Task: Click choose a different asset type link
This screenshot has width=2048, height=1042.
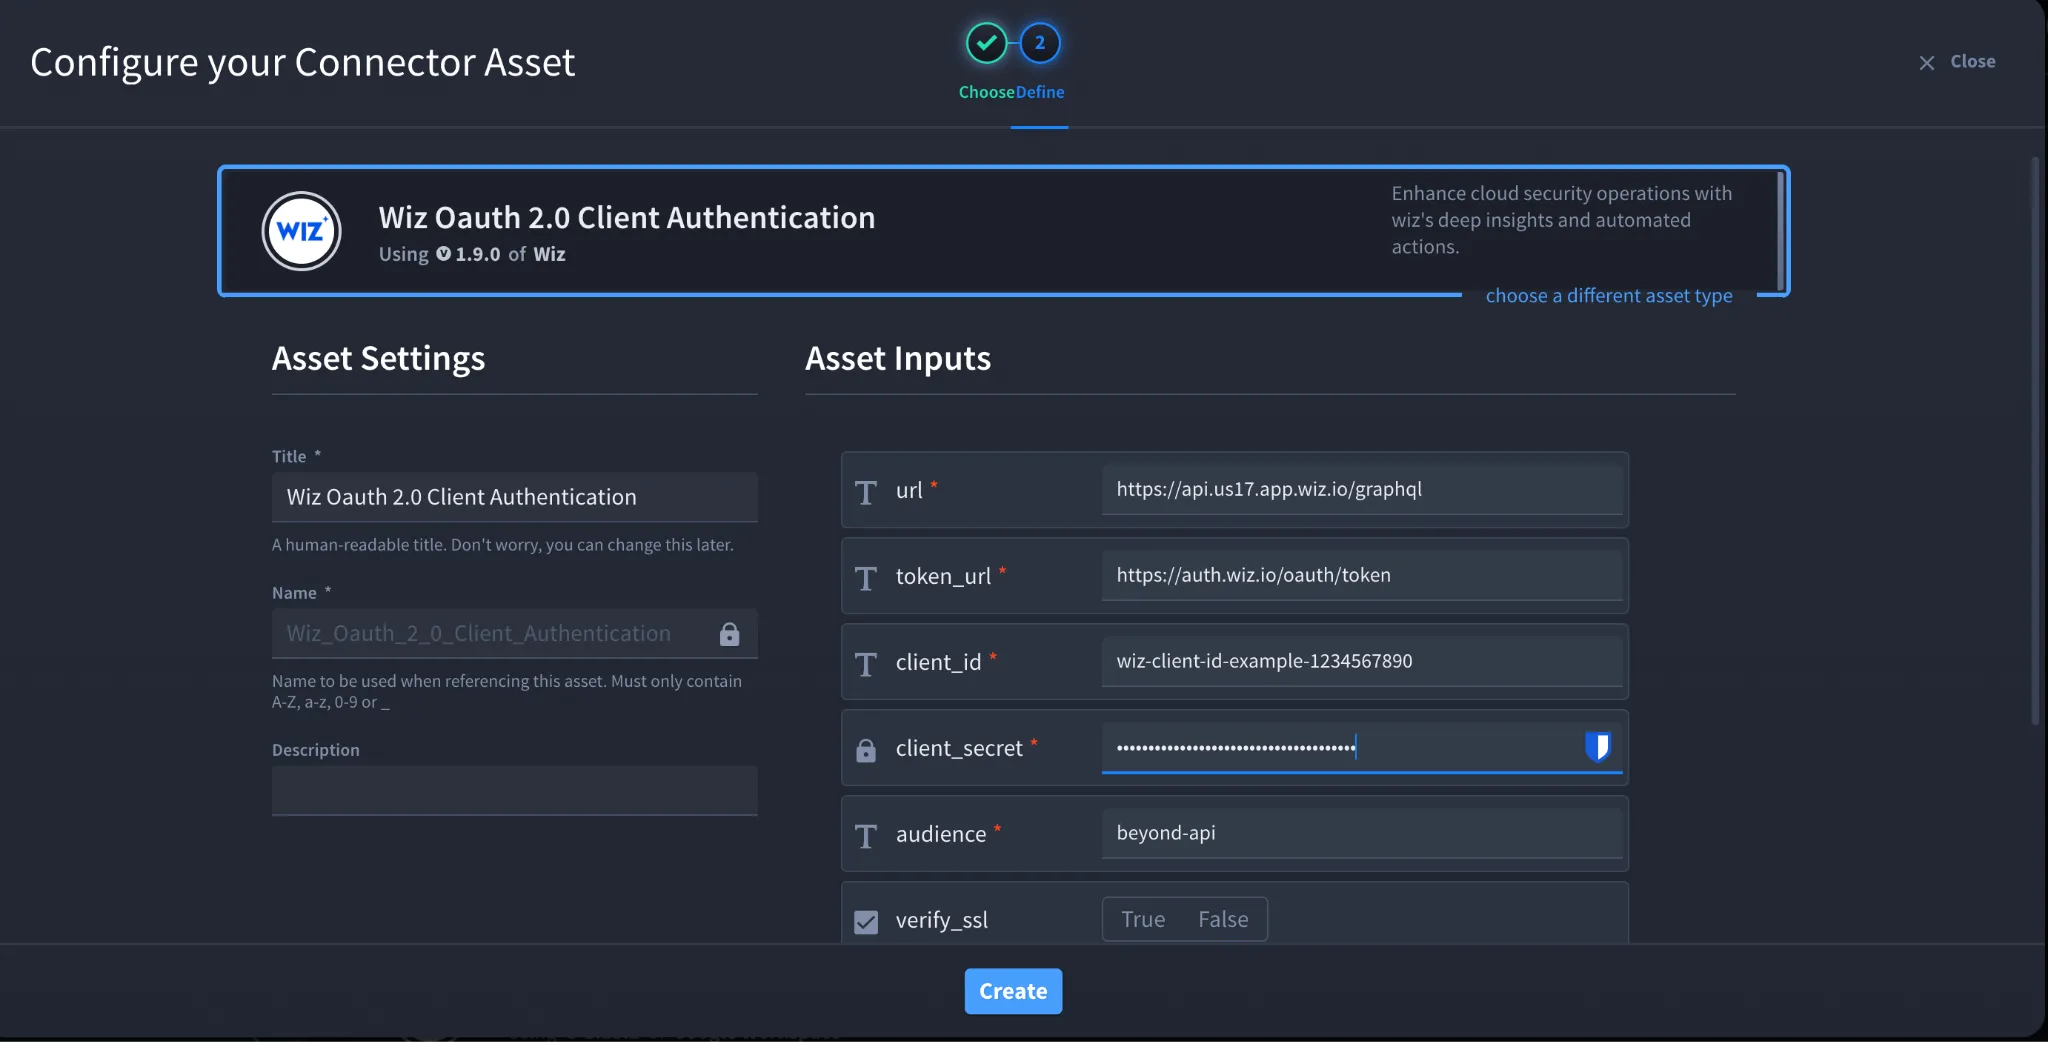Action: pos(1609,296)
